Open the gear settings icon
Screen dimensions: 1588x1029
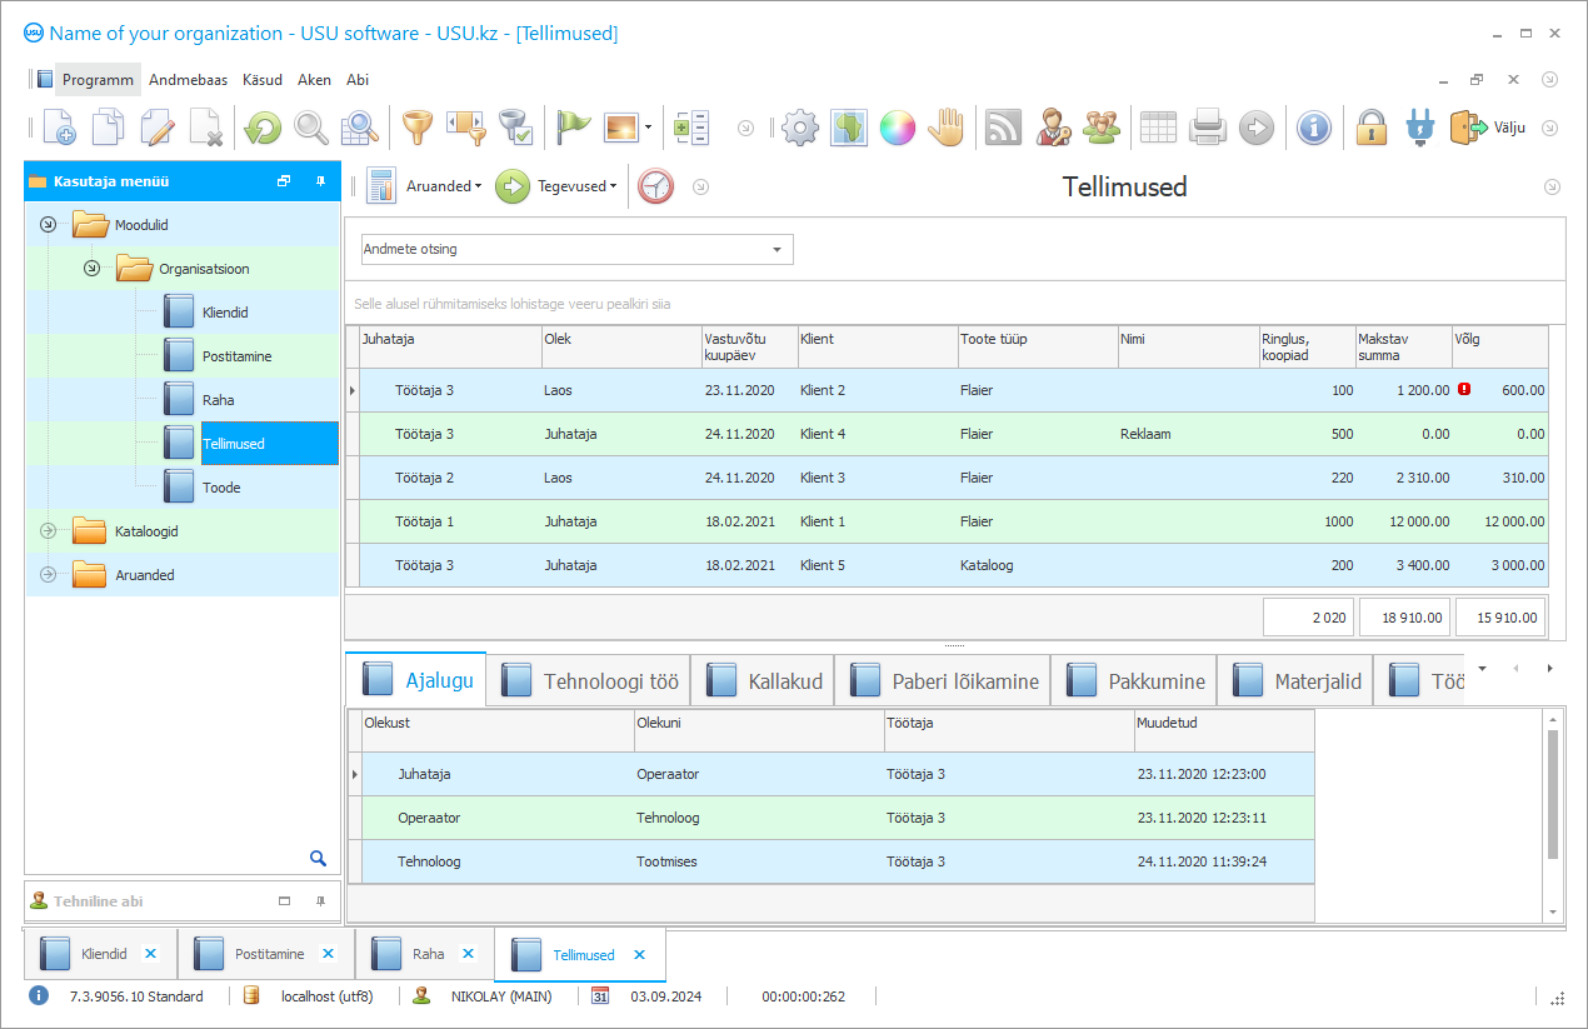800,128
